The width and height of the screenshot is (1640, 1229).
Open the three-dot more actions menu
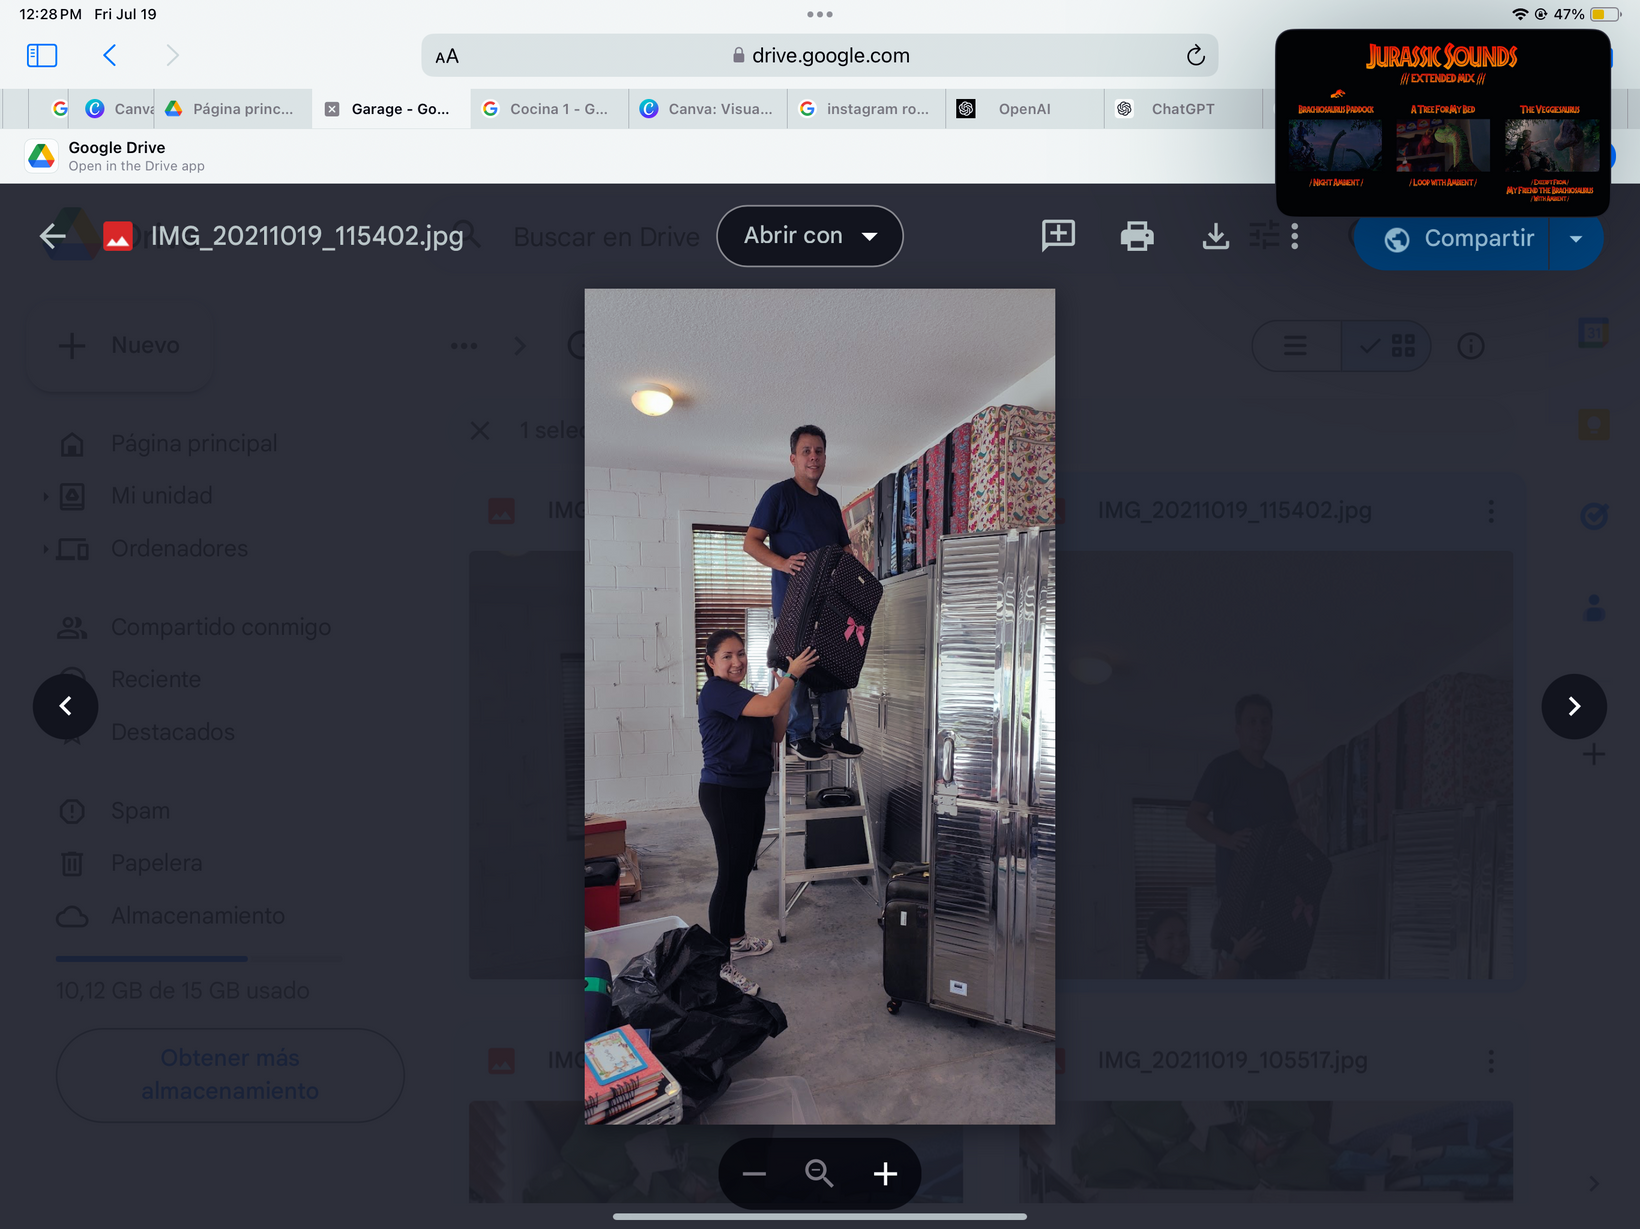pyautogui.click(x=1295, y=237)
